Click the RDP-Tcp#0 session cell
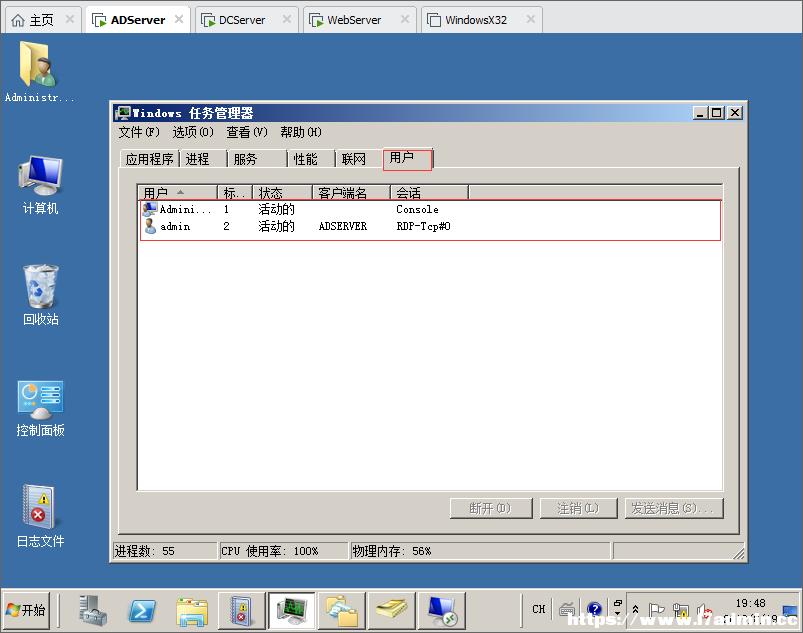 pos(424,226)
